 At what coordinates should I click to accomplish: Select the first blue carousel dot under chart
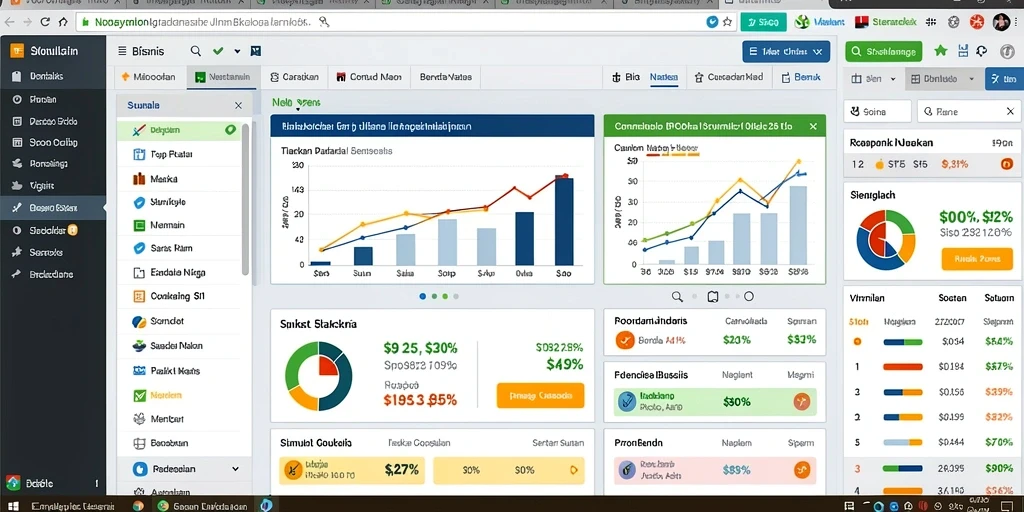tap(423, 296)
